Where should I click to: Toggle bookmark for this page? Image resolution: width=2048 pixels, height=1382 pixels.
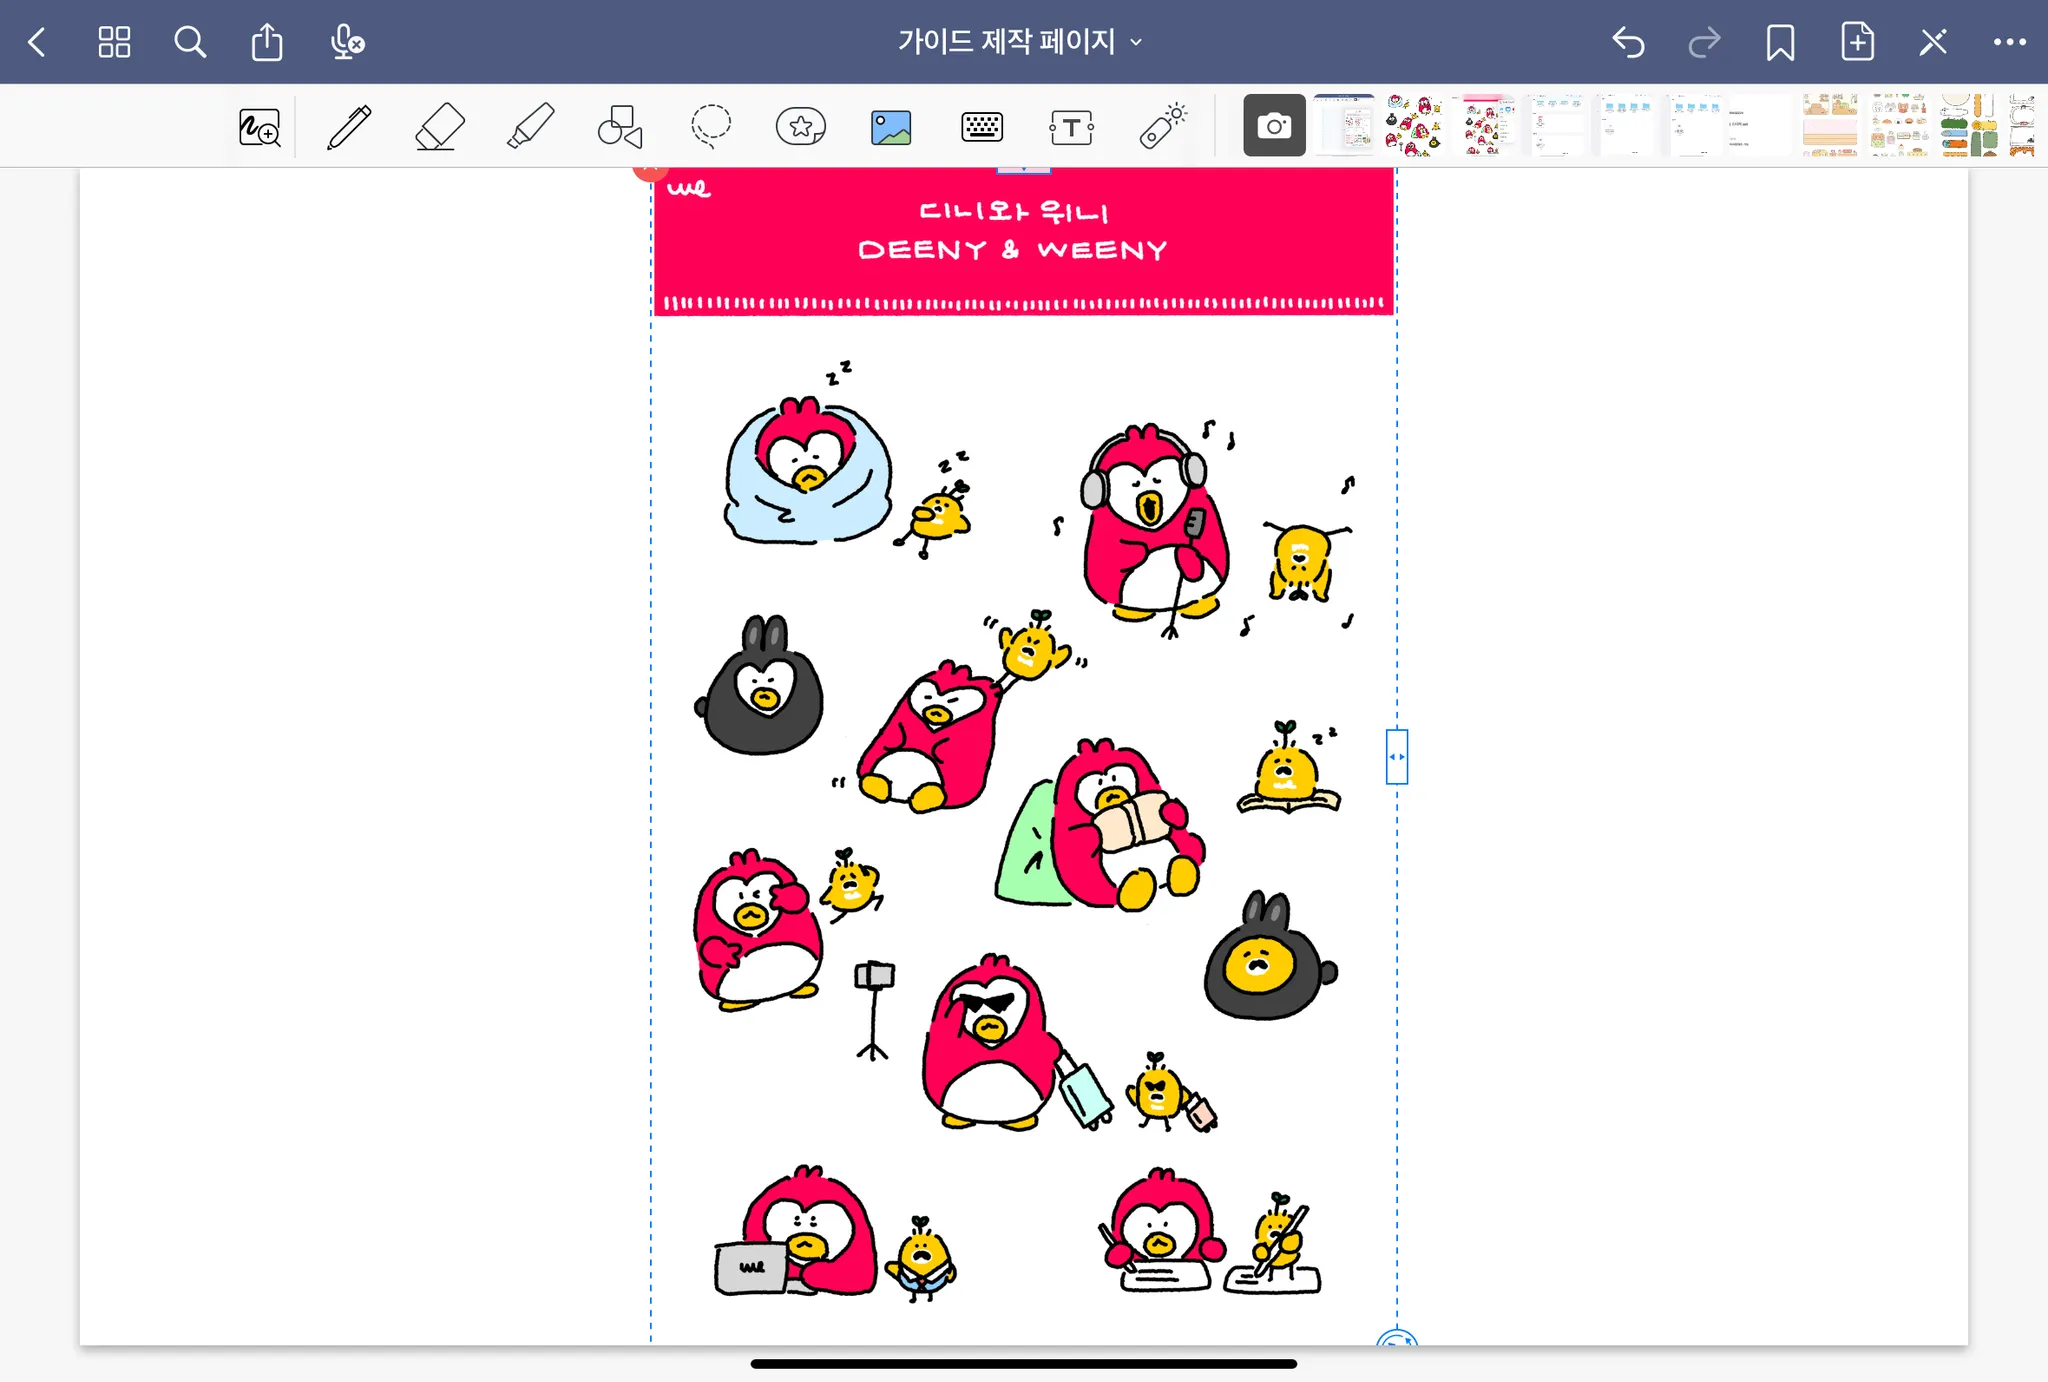coord(1780,42)
